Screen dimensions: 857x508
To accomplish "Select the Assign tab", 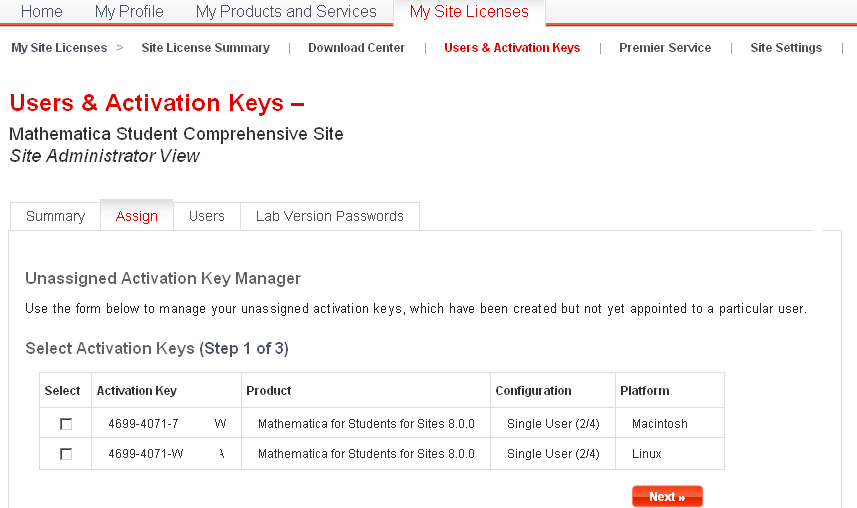I will [x=137, y=216].
